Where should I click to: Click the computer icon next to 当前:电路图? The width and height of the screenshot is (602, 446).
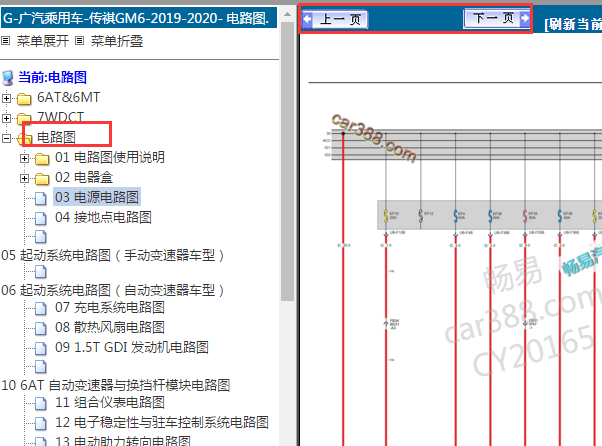tap(8, 78)
